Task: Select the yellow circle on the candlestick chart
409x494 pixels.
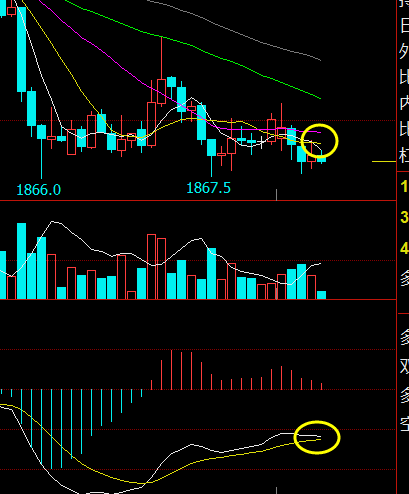Action: (x=319, y=141)
